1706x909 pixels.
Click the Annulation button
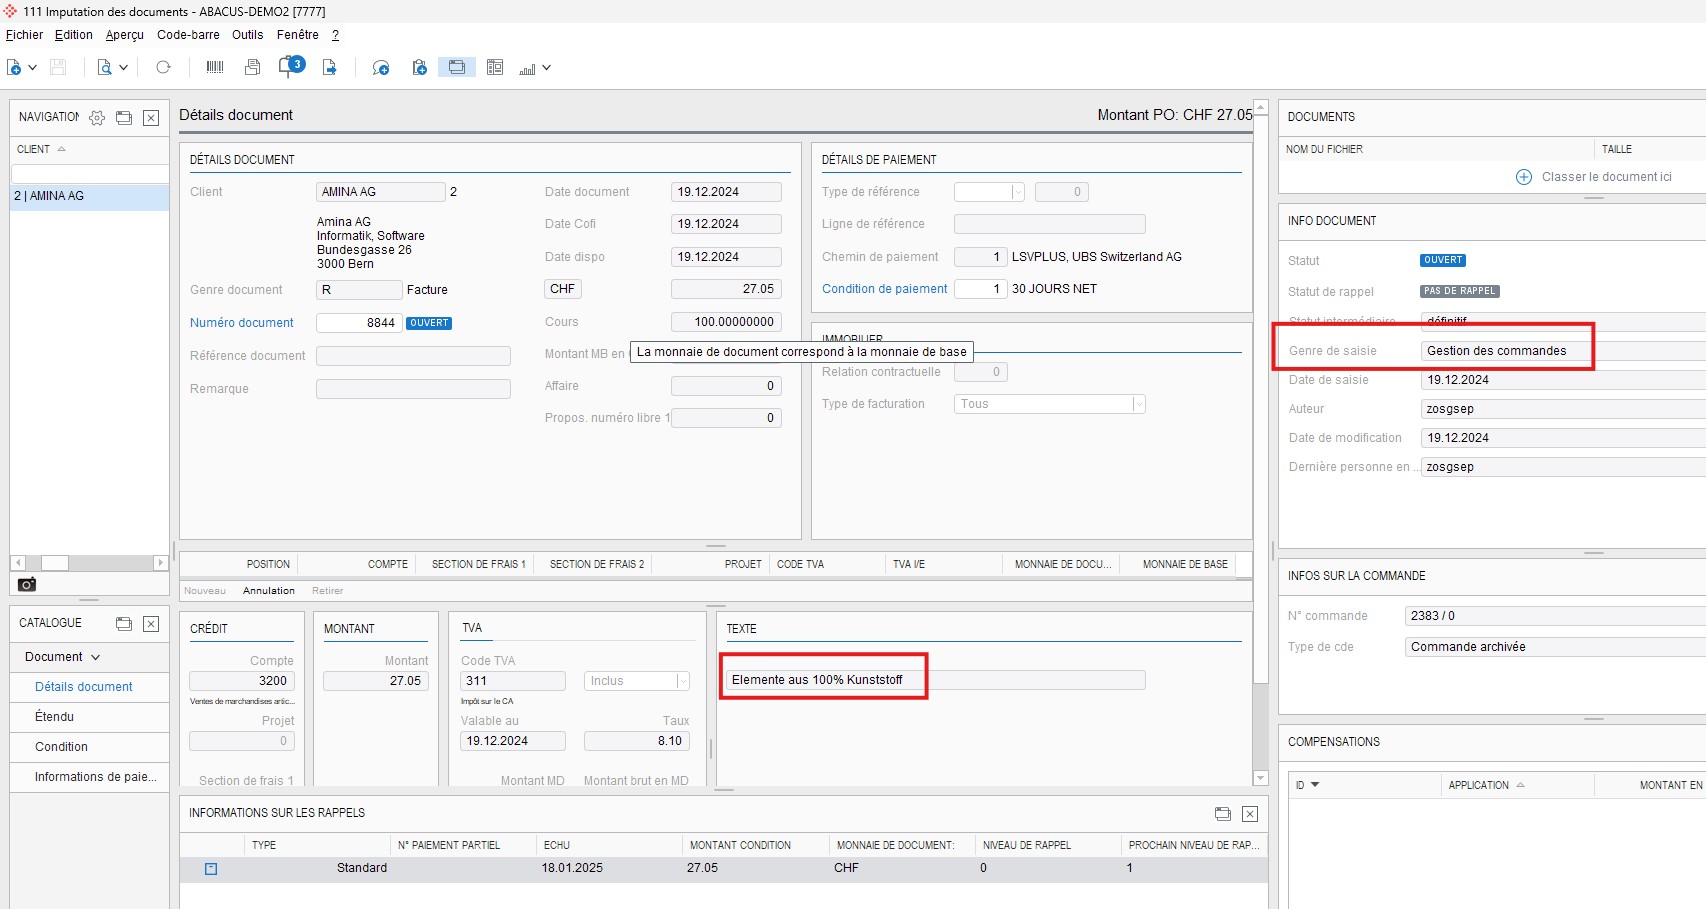(269, 591)
